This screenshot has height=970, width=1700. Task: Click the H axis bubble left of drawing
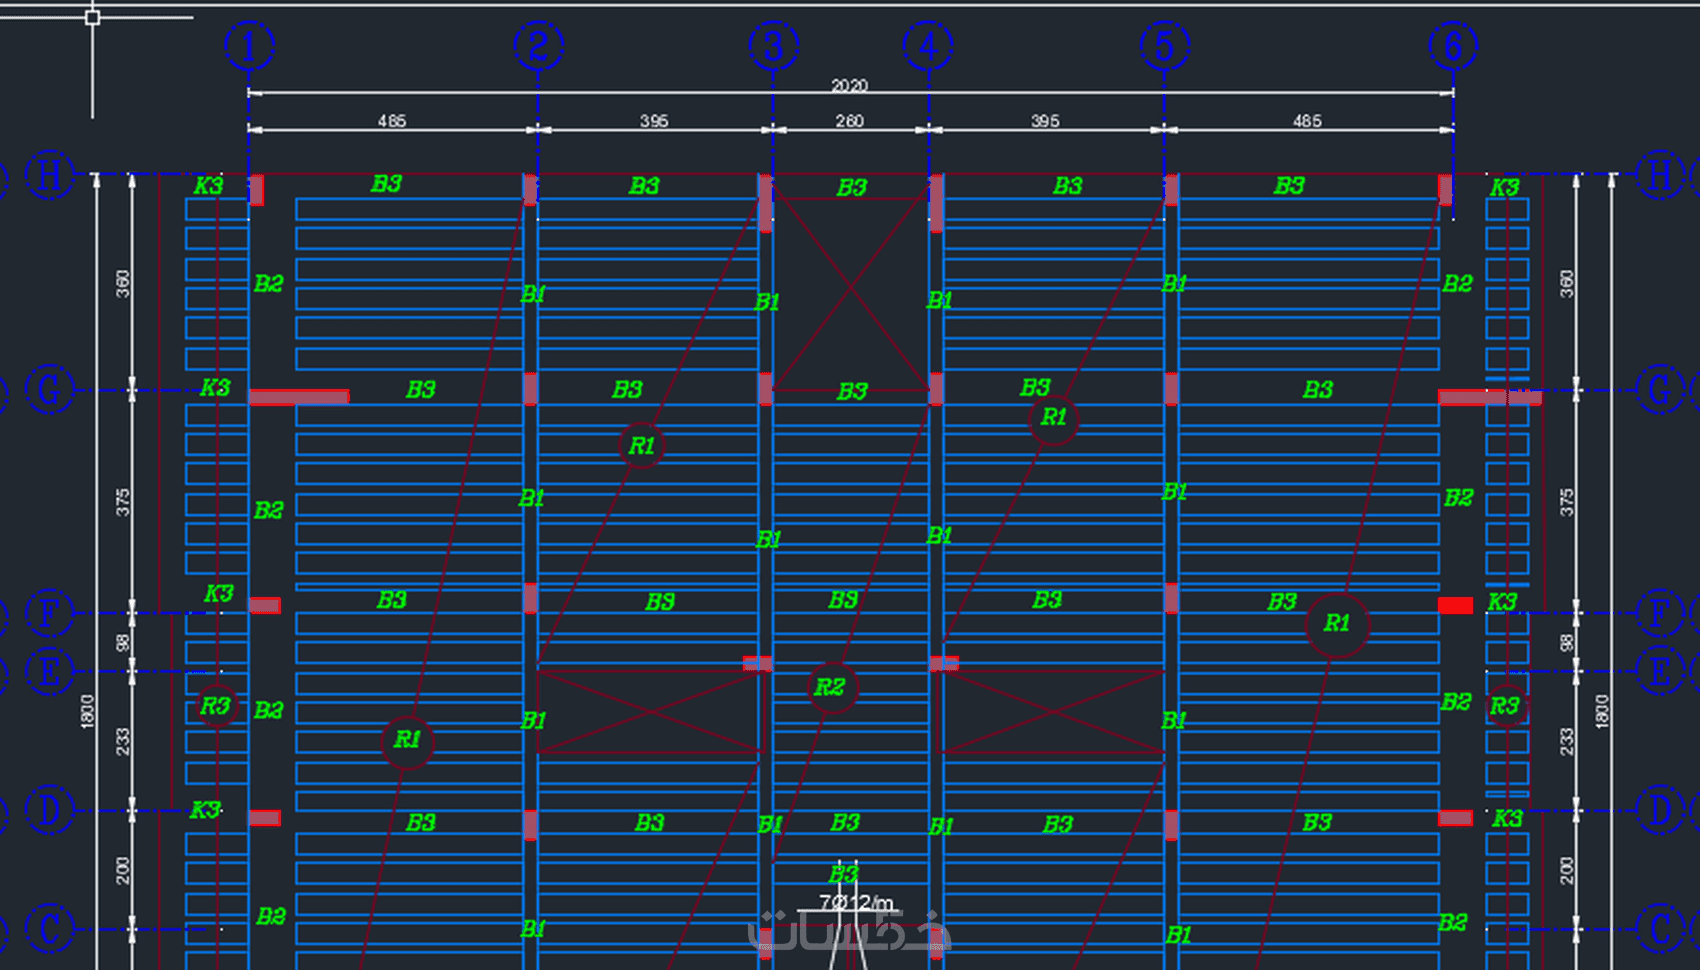(x=49, y=175)
